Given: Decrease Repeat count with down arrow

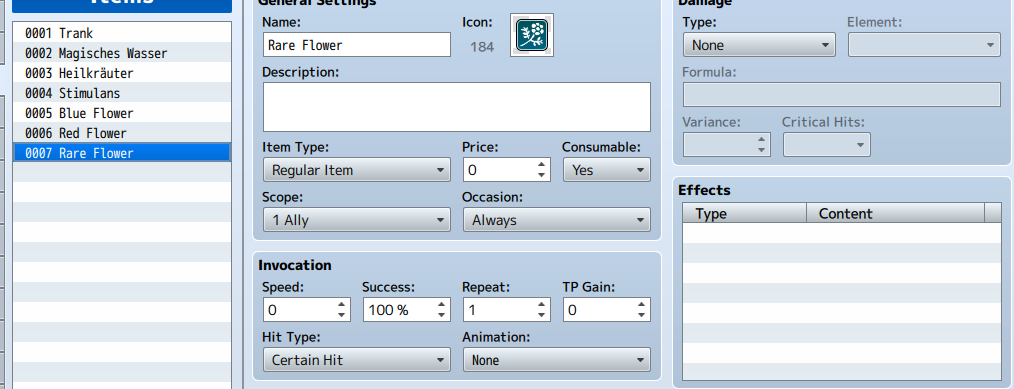Looking at the screenshot, I should tap(543, 315).
